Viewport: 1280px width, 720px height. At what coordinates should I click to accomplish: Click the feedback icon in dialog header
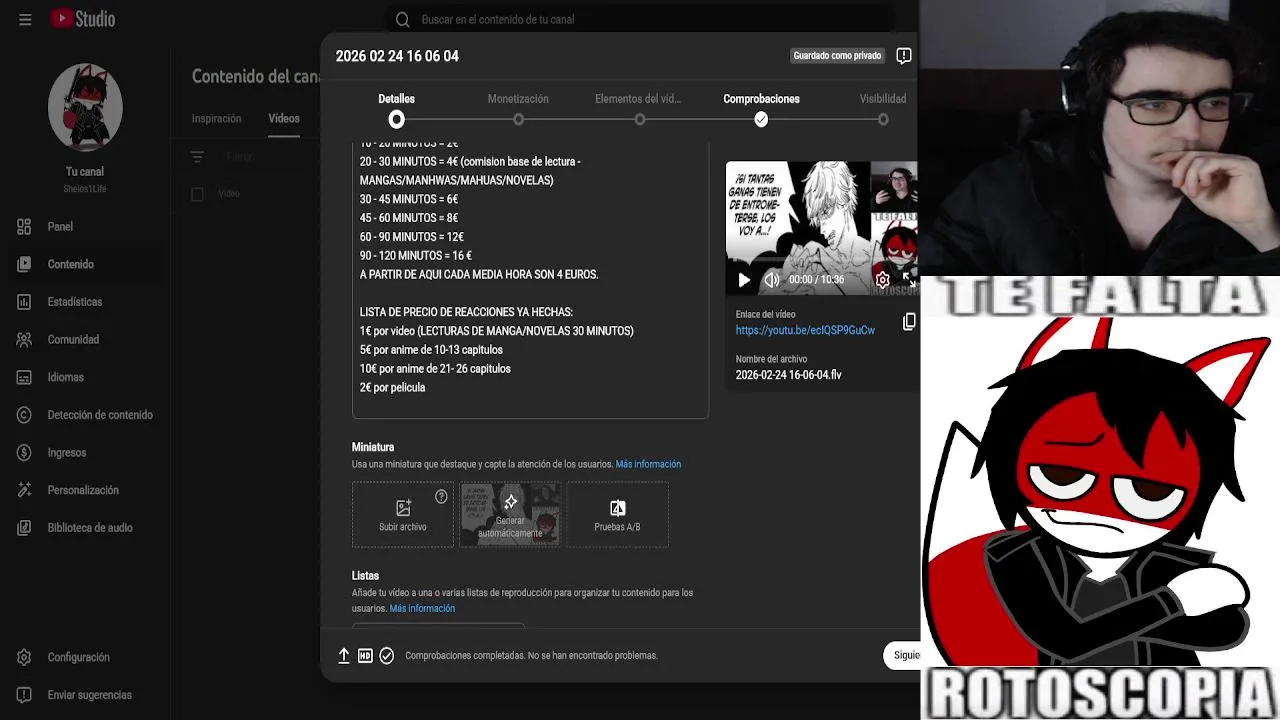[x=904, y=56]
